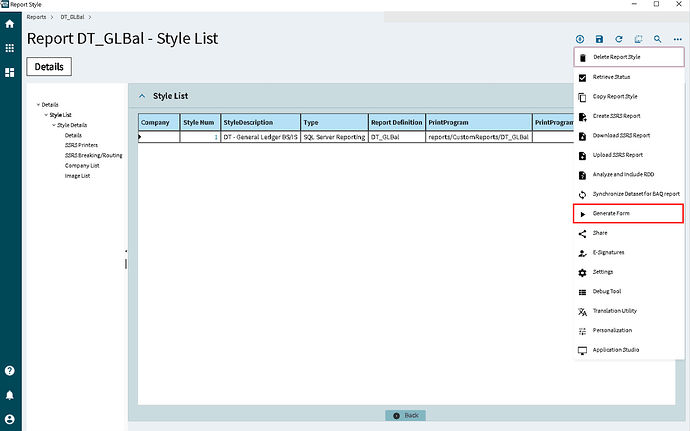Select the Generate Form menu entry

pos(628,214)
